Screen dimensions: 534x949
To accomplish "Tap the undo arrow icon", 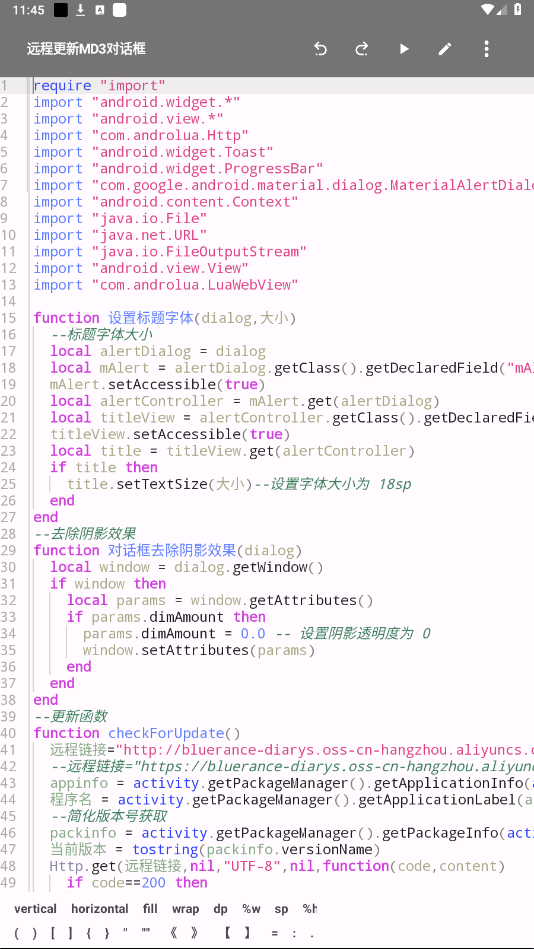I will (x=320, y=49).
